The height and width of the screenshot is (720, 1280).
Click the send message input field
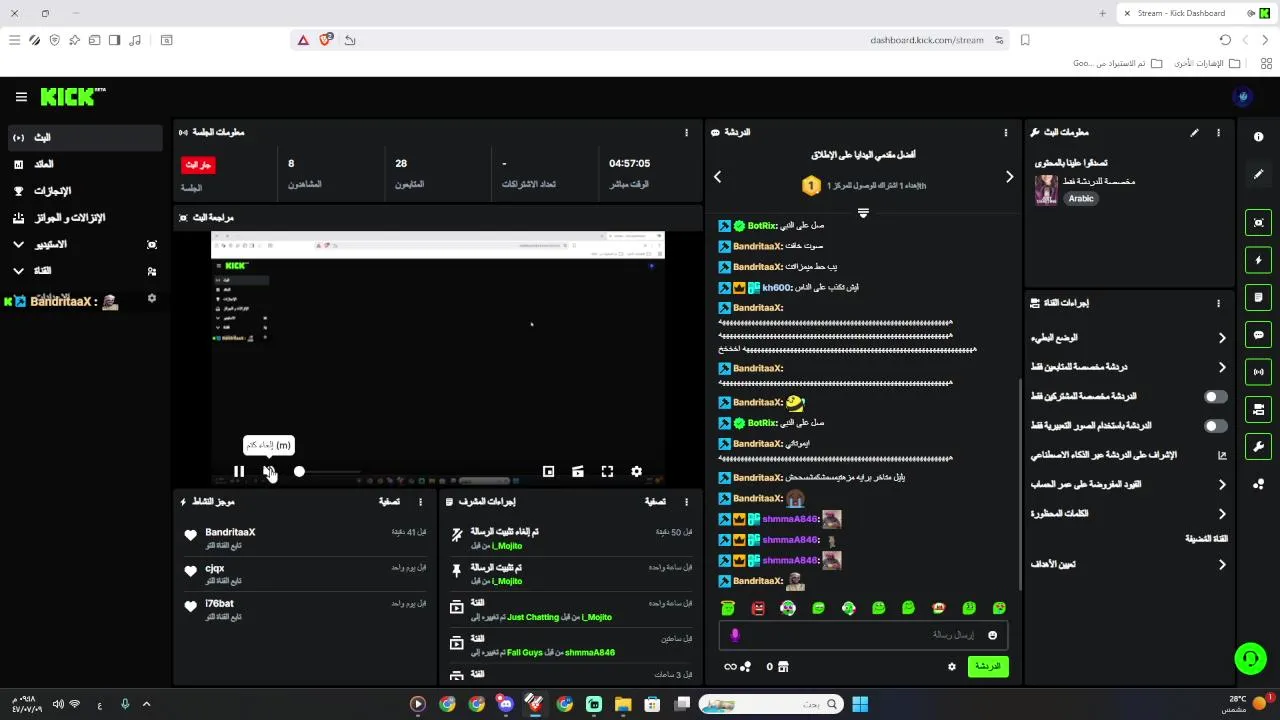tap(863, 635)
